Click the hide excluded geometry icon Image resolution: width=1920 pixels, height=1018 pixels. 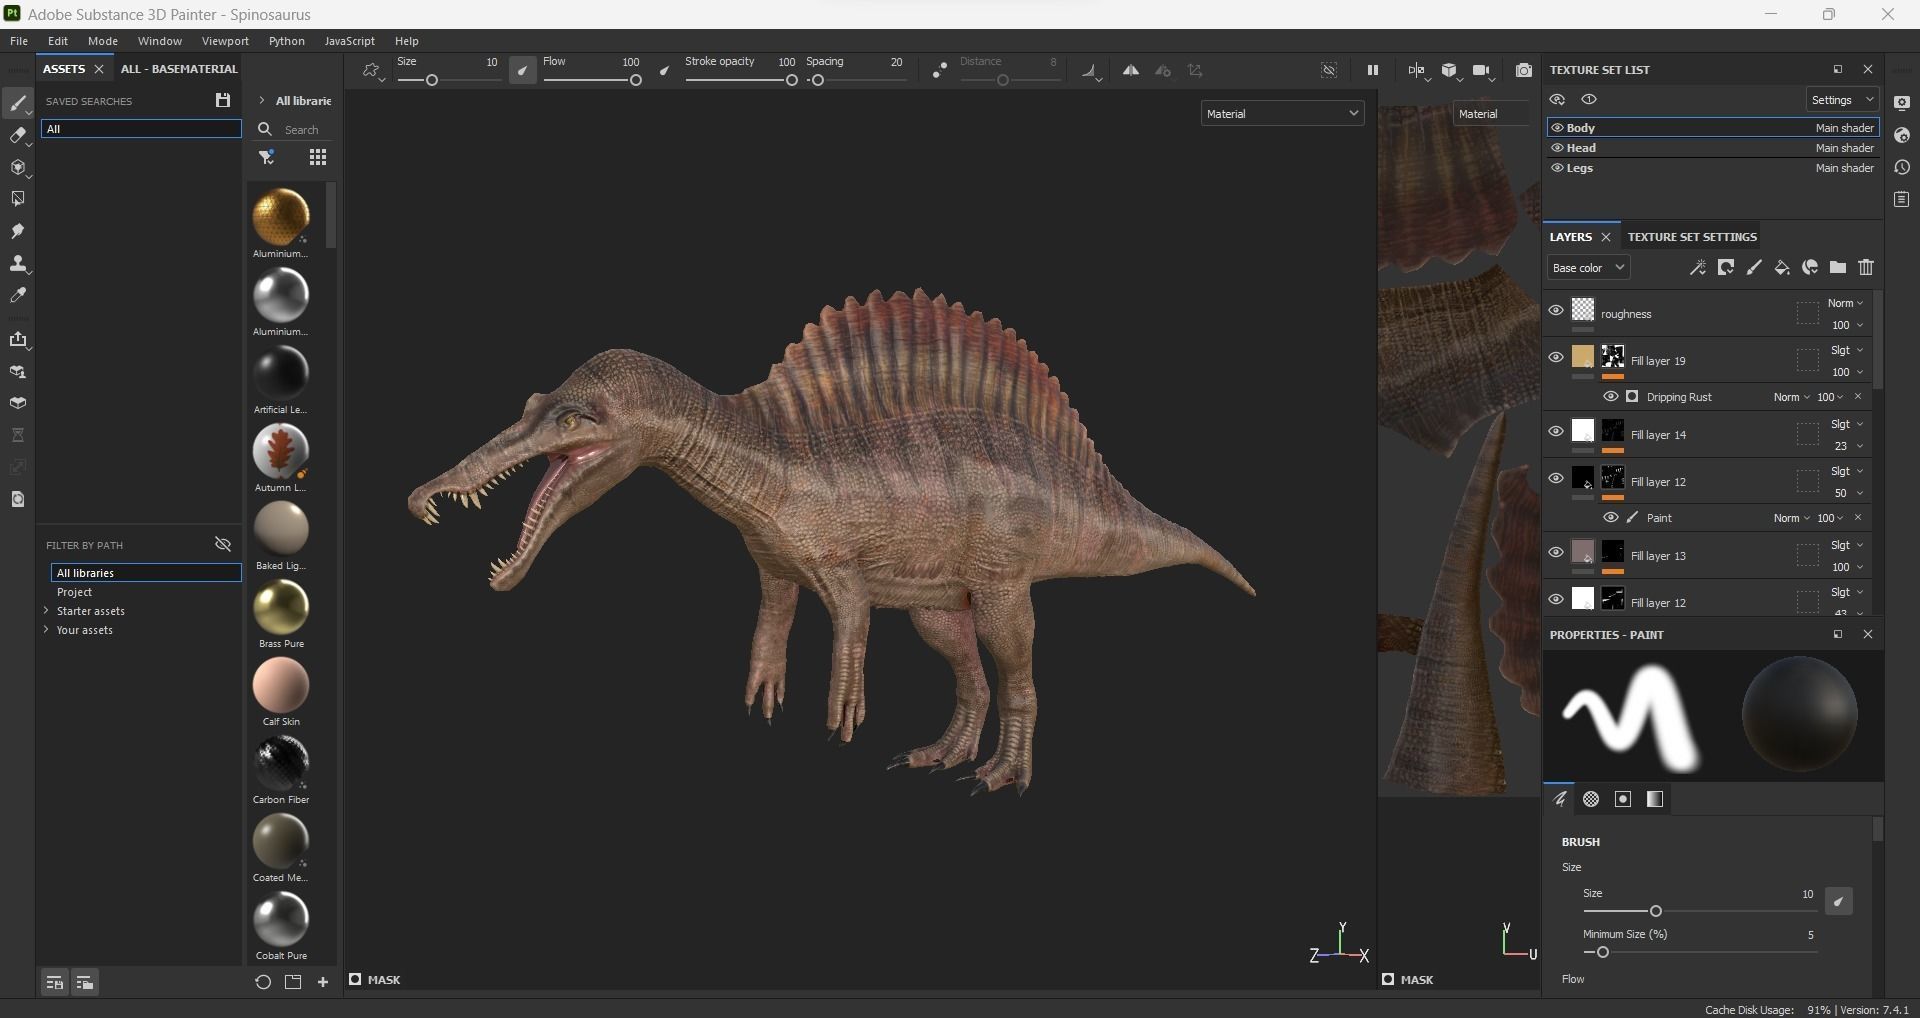point(1329,71)
